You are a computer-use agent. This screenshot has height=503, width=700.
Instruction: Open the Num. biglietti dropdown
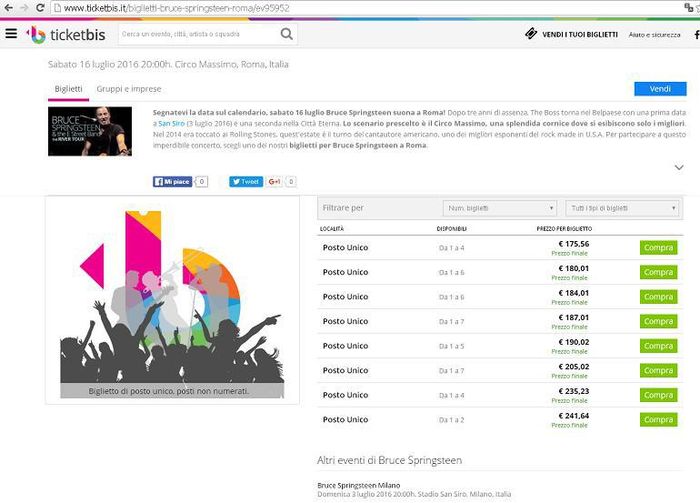pos(499,208)
